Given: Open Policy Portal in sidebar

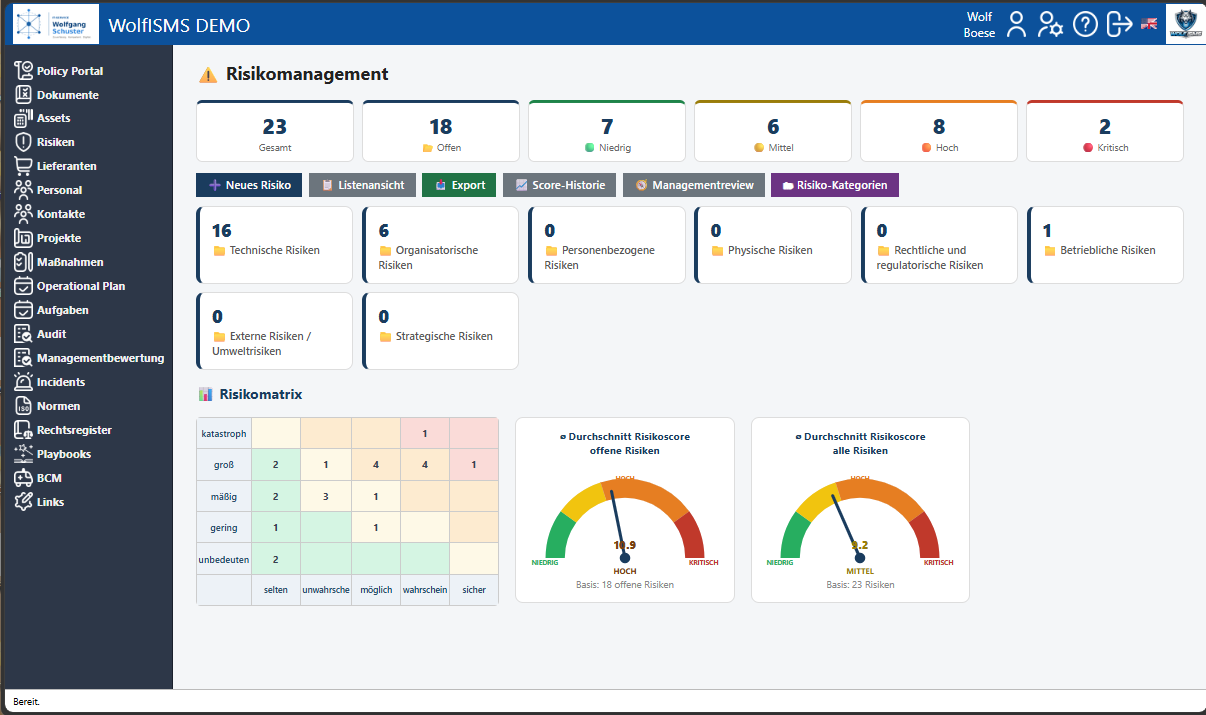Looking at the screenshot, I should click(70, 71).
